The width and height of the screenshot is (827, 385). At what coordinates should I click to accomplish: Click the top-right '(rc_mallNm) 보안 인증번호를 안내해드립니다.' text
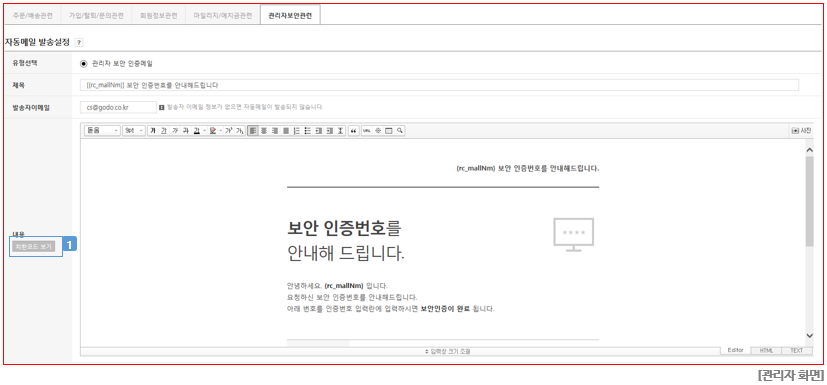[x=527, y=169]
